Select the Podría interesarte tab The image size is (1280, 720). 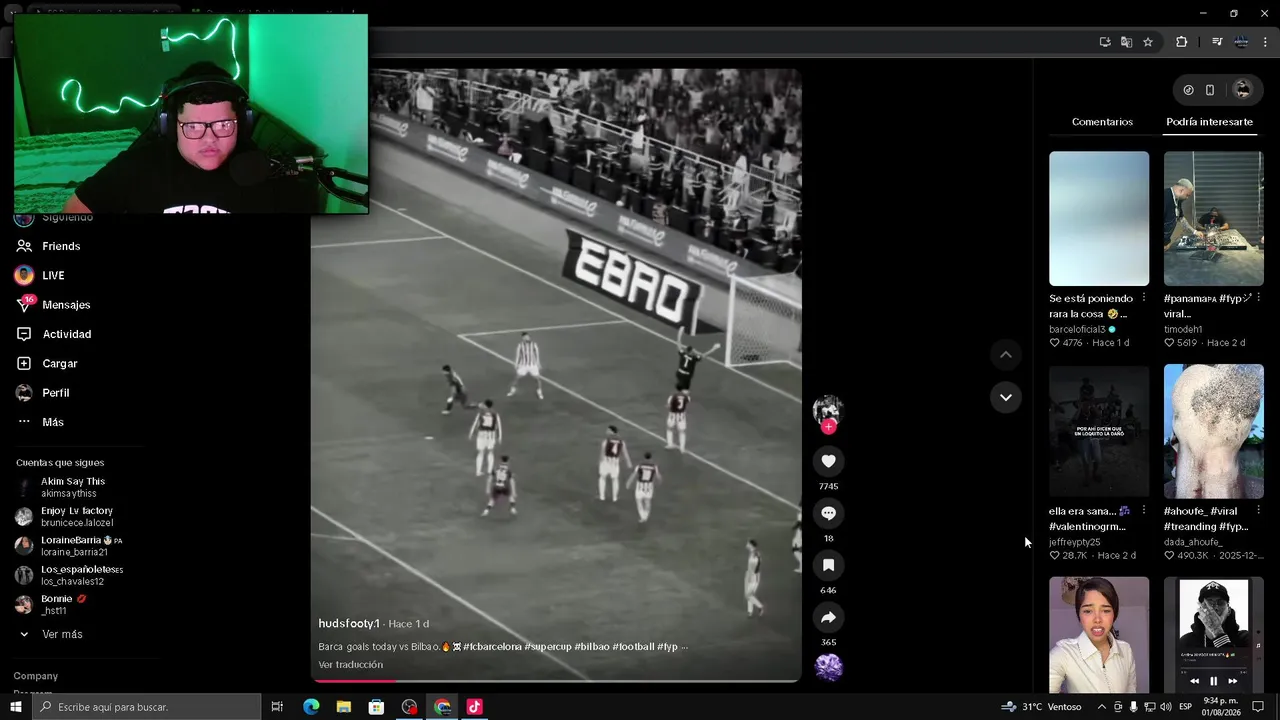[x=1209, y=122]
